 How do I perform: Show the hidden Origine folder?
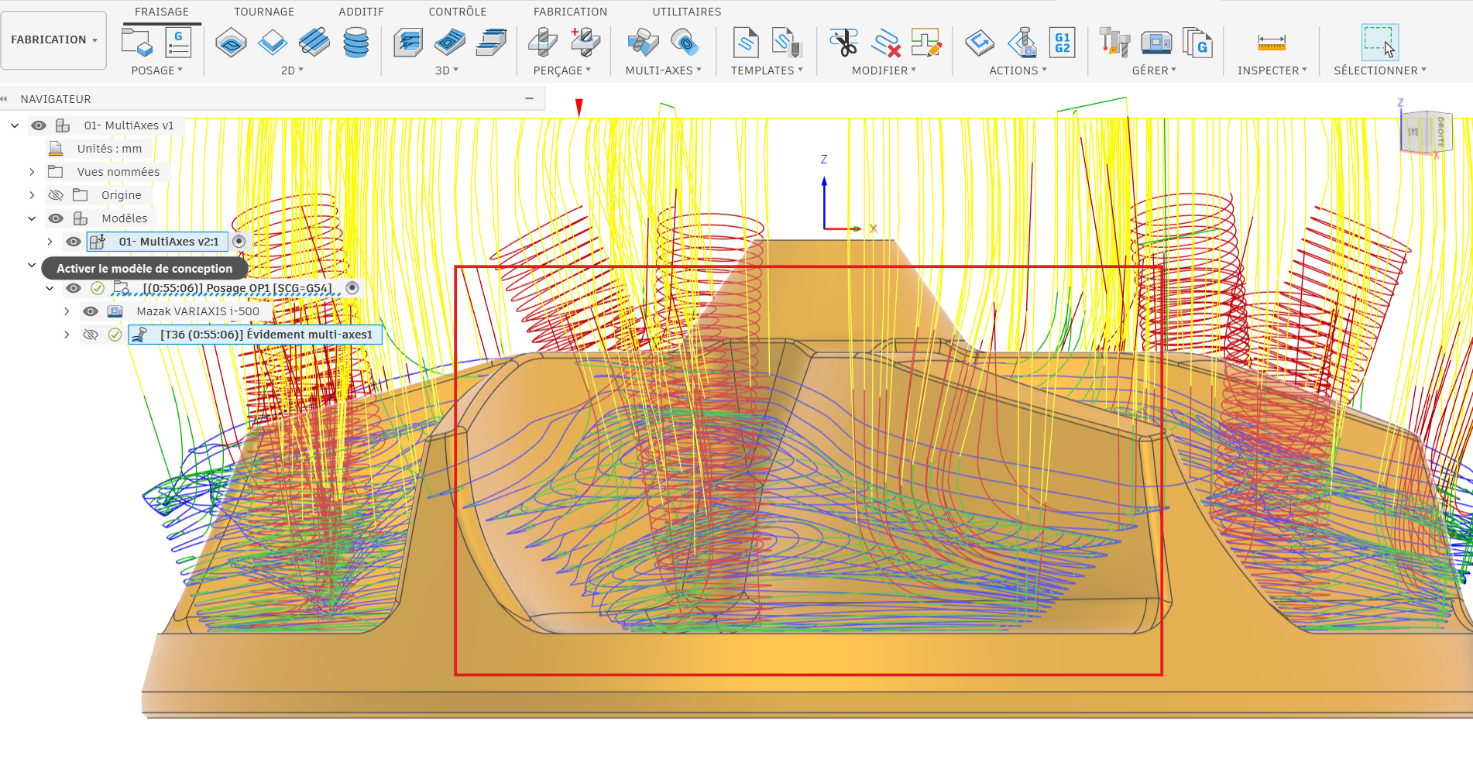55,195
